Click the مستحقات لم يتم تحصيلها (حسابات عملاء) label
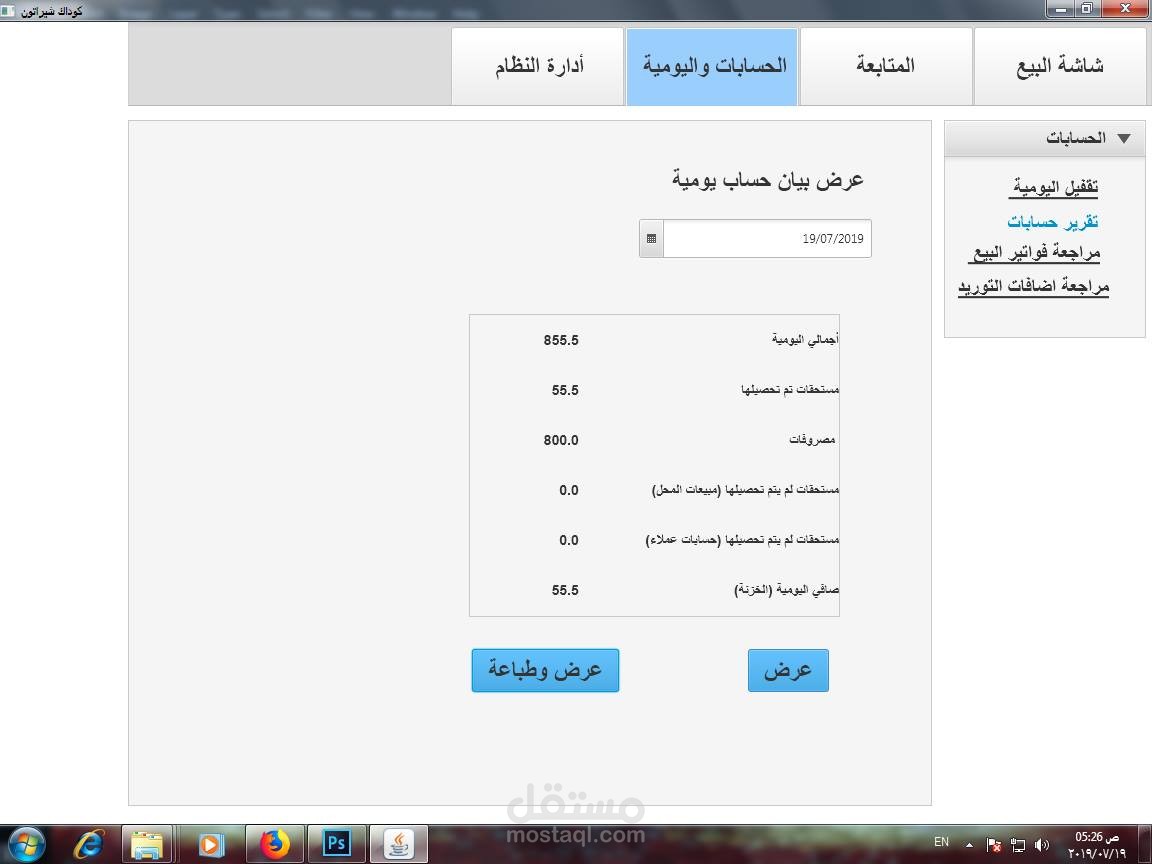 tap(742, 540)
